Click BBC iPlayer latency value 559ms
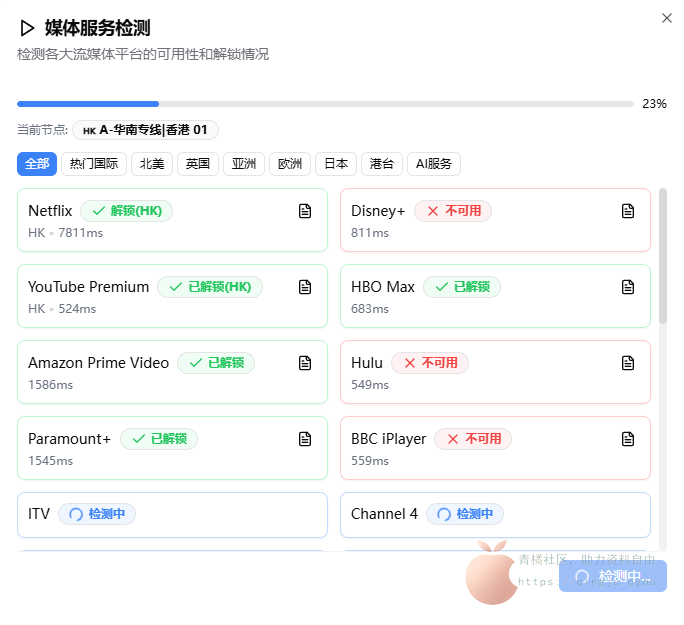The height and width of the screenshot is (625, 684). click(x=370, y=461)
